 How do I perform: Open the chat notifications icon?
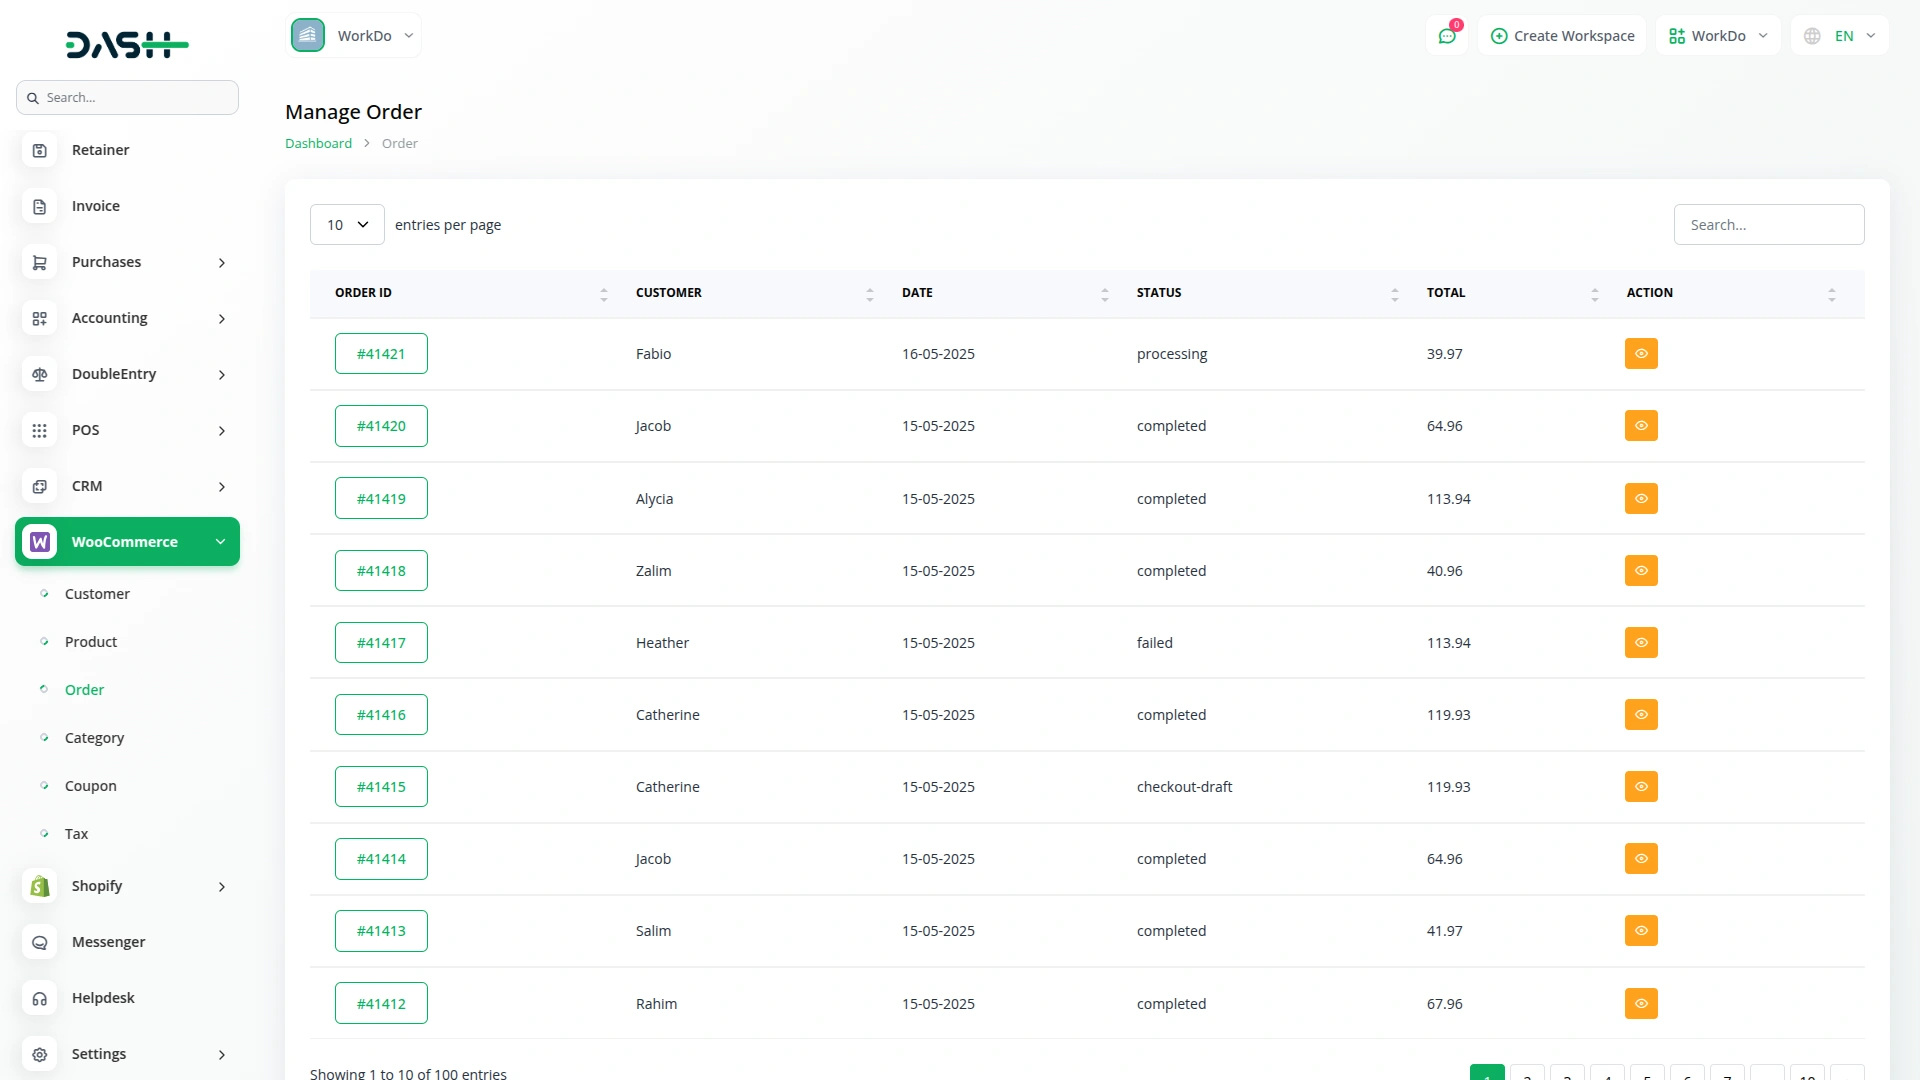point(1447,35)
